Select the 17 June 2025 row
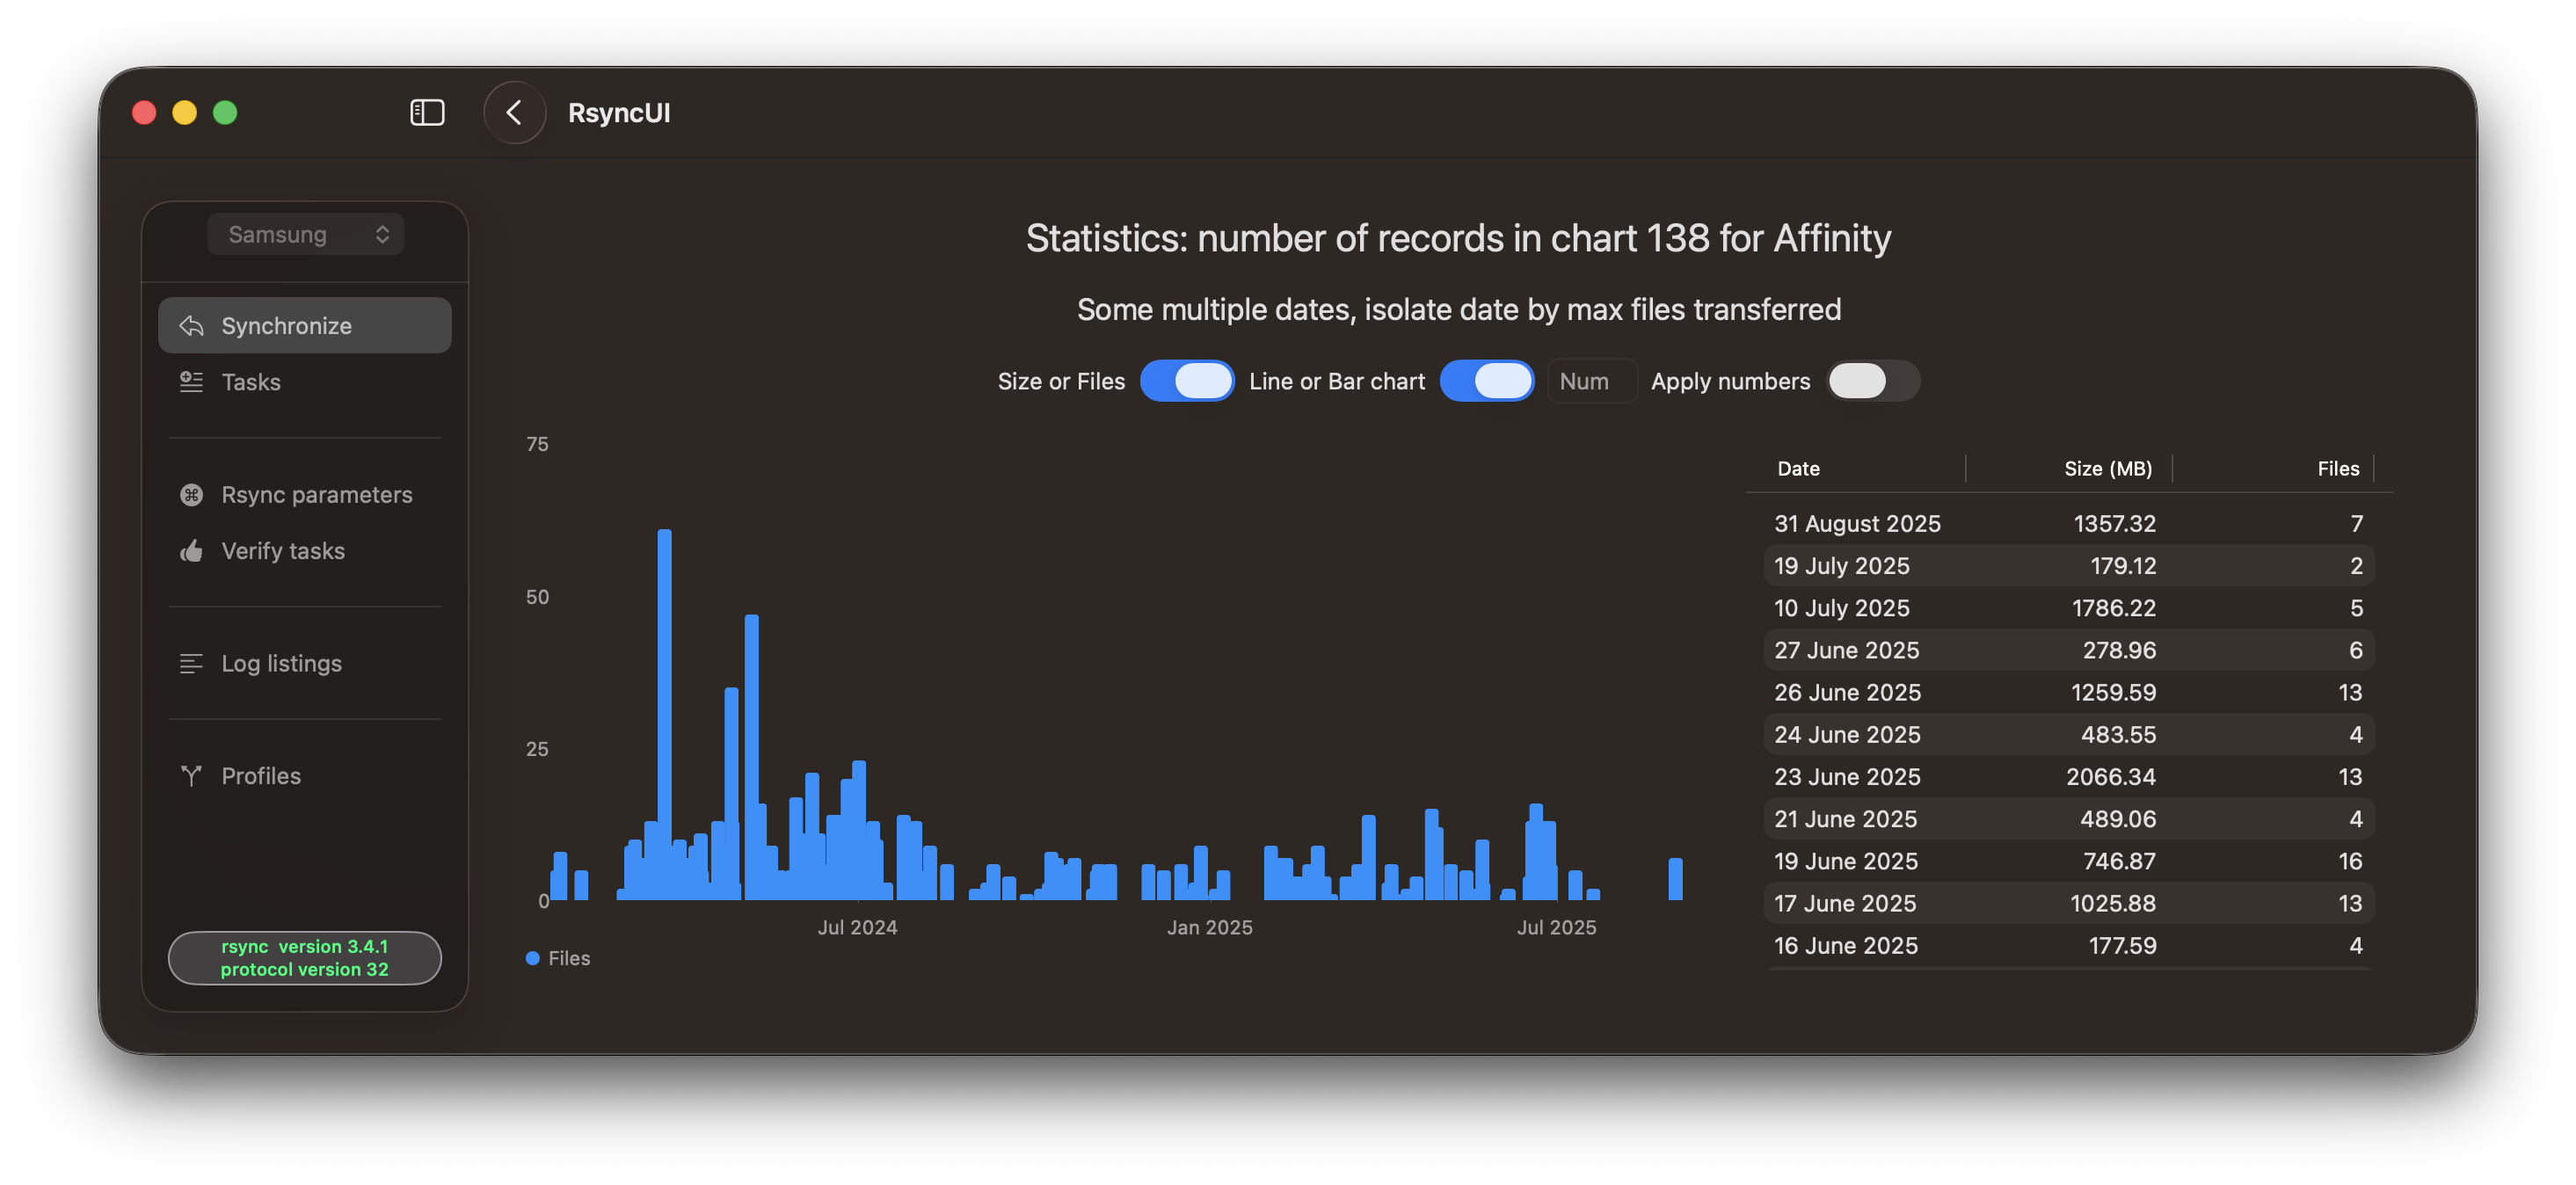Screen dimensions: 2576x1185 2069,904
